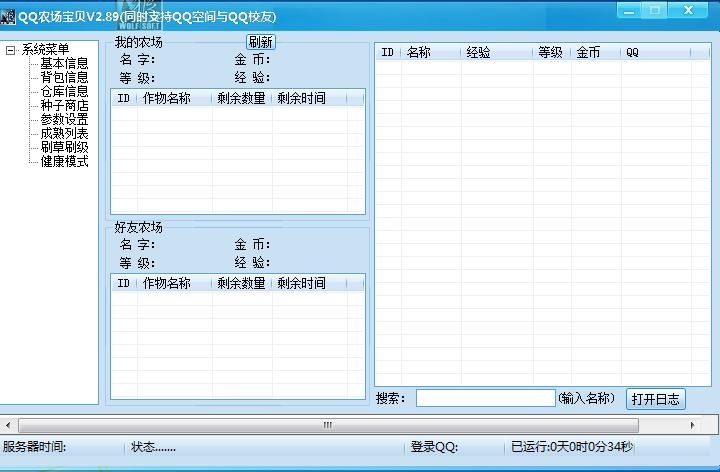Screen dimensions: 720x472
Task: Select 成熟列表 in the tree
Action: pyautogui.click(x=64, y=134)
